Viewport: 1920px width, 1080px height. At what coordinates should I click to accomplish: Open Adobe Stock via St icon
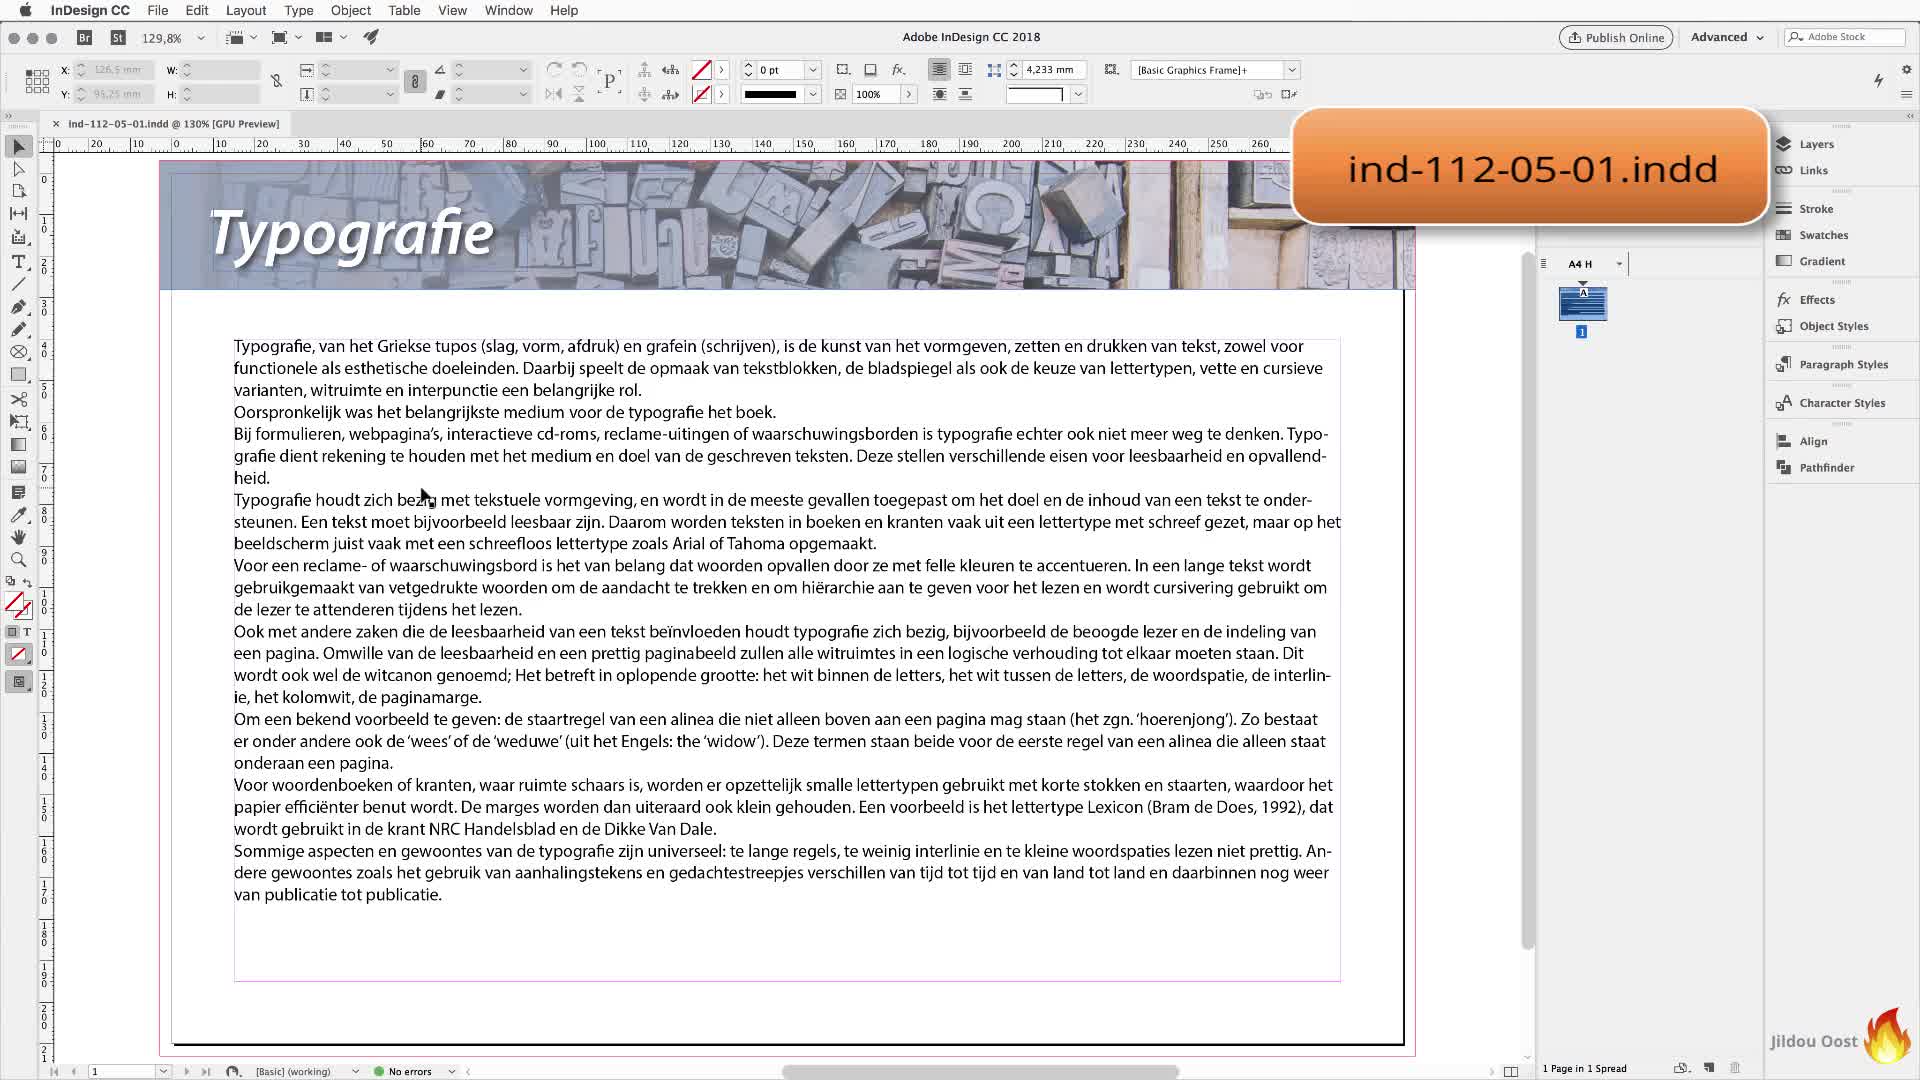click(118, 37)
